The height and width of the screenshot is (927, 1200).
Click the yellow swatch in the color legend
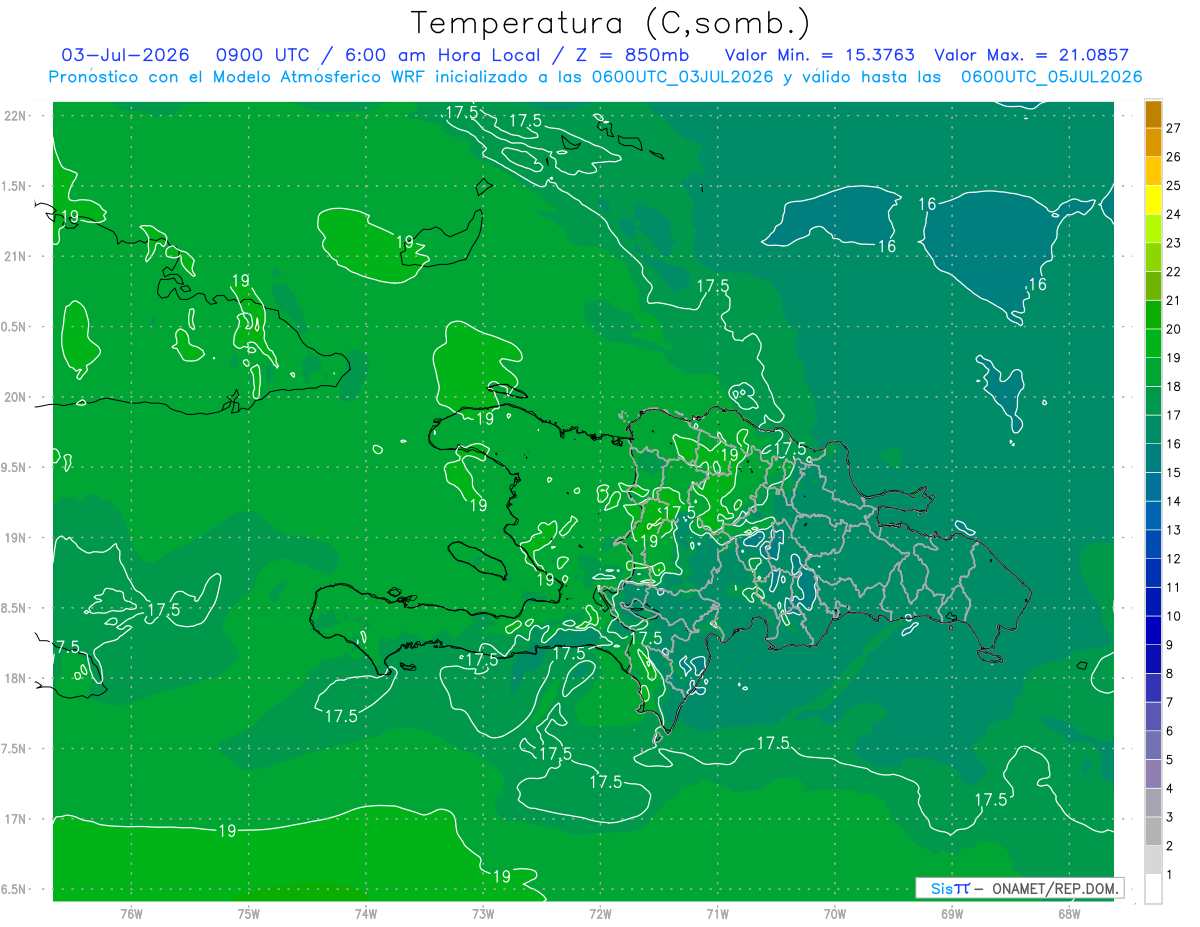[x=1153, y=200]
